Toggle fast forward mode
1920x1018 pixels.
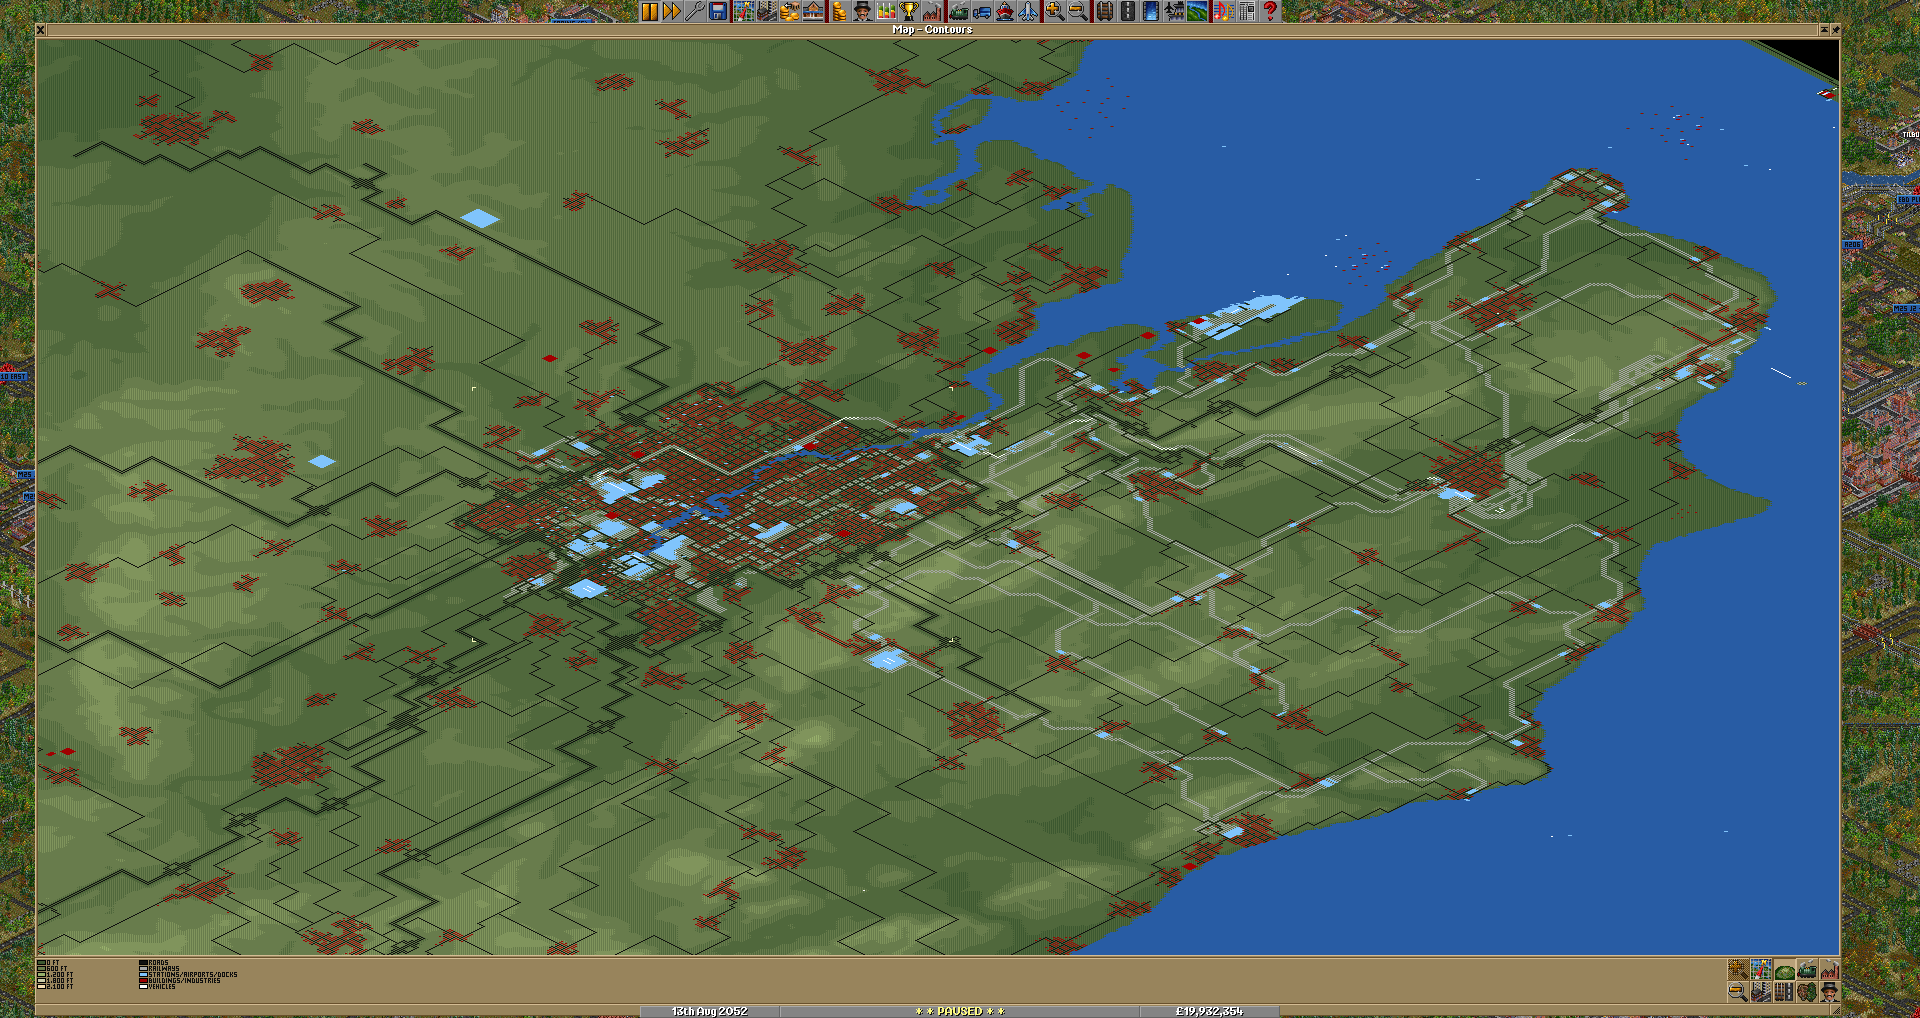point(673,11)
